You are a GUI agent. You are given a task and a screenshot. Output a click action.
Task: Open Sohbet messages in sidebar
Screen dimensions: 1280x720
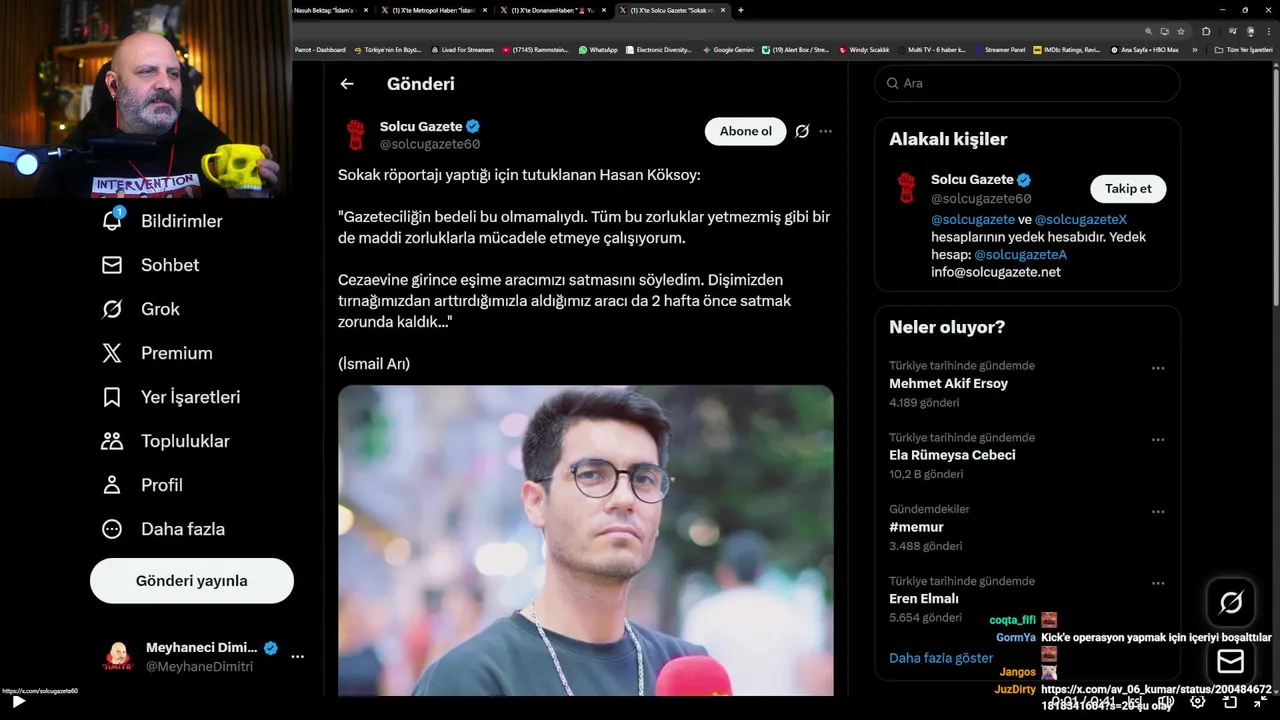click(150, 265)
